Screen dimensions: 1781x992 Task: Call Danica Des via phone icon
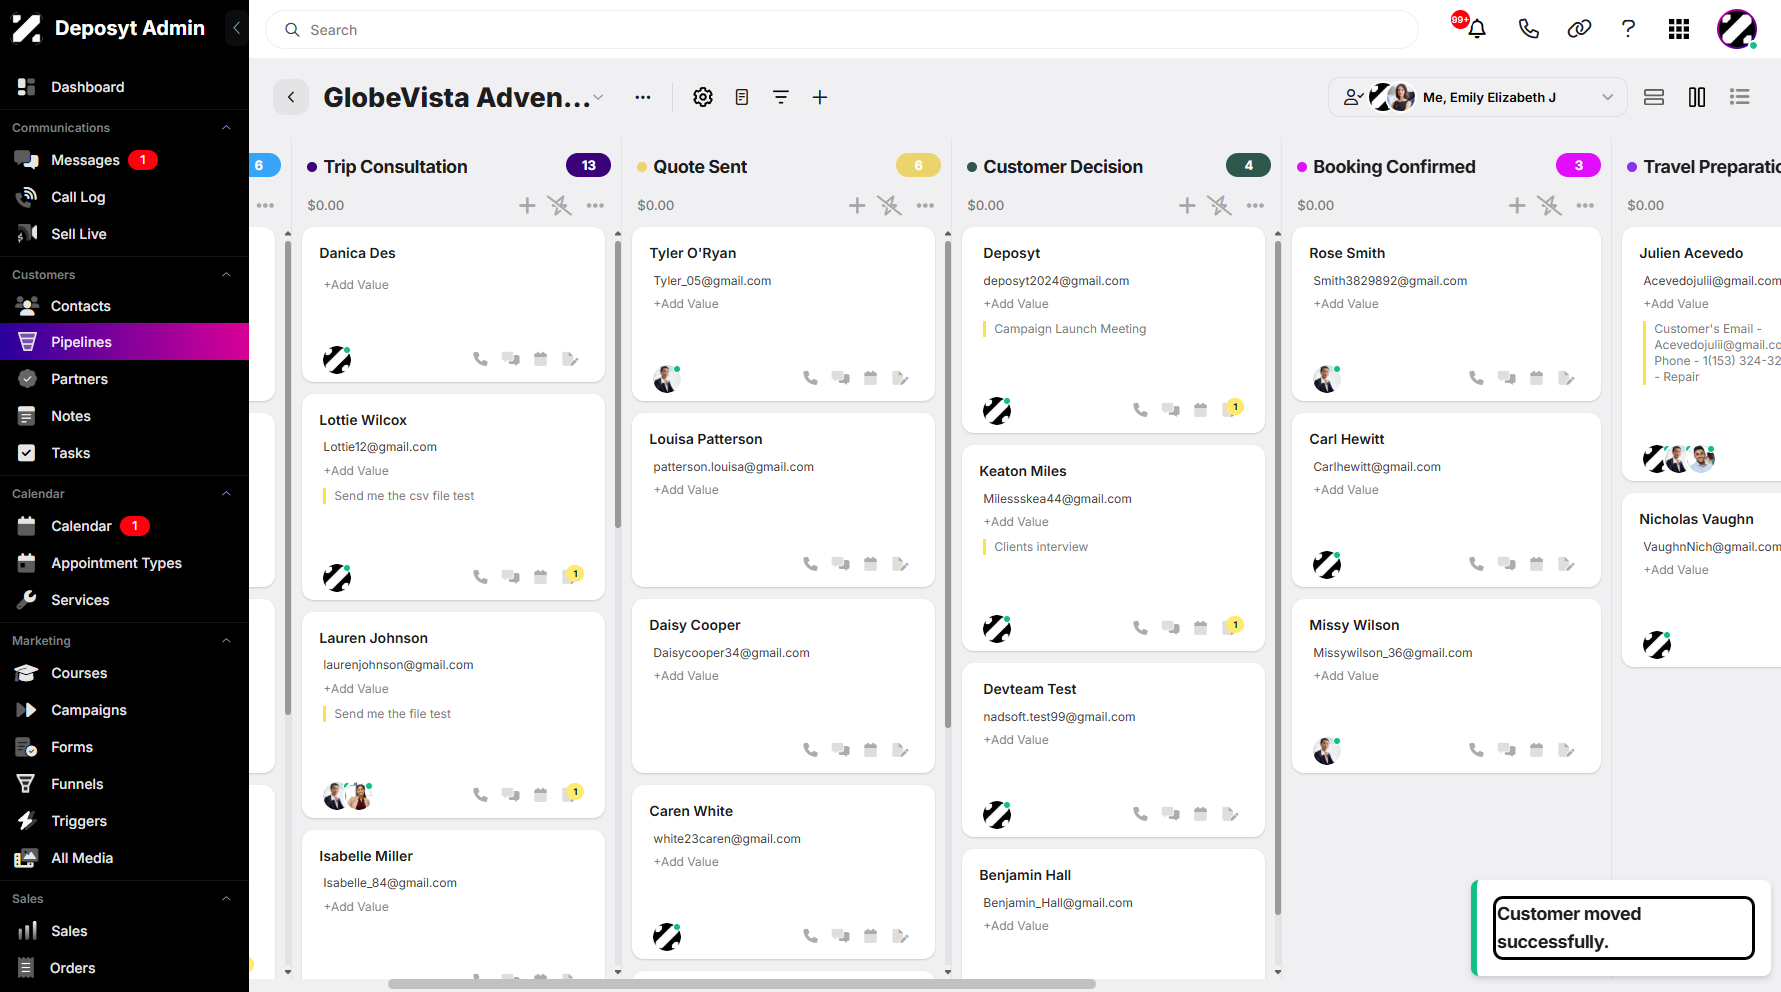[480, 359]
